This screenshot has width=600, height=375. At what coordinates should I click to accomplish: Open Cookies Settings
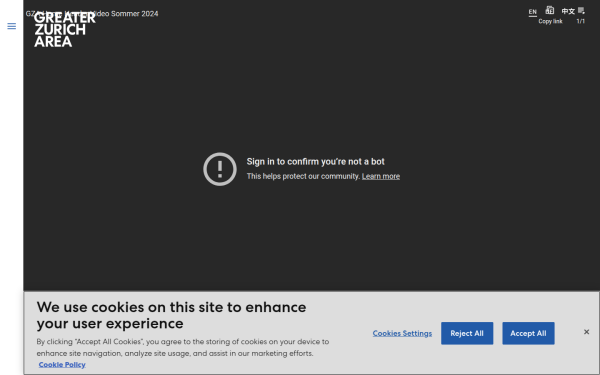coord(402,333)
